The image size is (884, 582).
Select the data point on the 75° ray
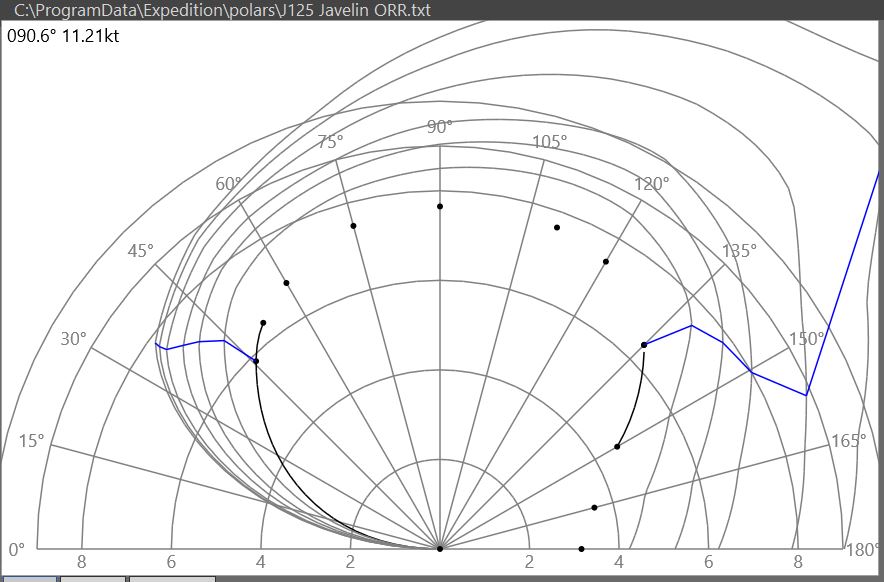tap(353, 226)
